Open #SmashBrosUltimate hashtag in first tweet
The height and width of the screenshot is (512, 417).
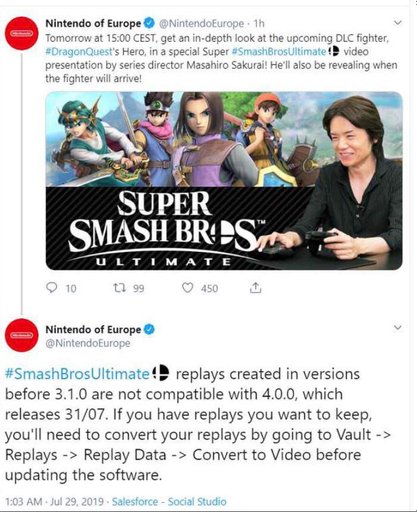point(279,52)
